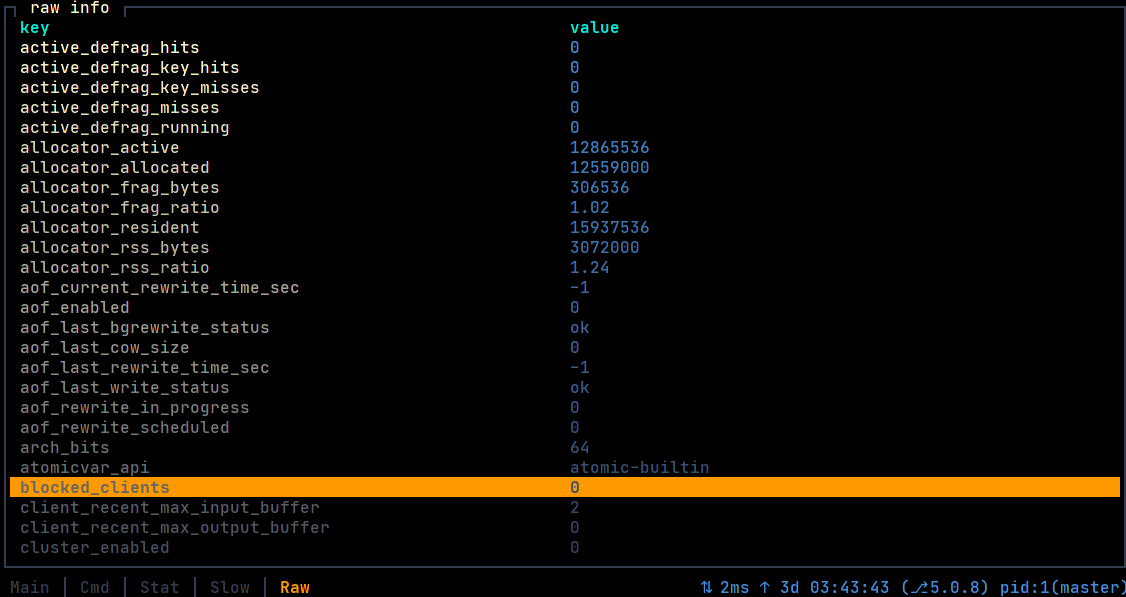The height and width of the screenshot is (597, 1126).
Task: Select the cluster_enabled row
Action: 565,548
